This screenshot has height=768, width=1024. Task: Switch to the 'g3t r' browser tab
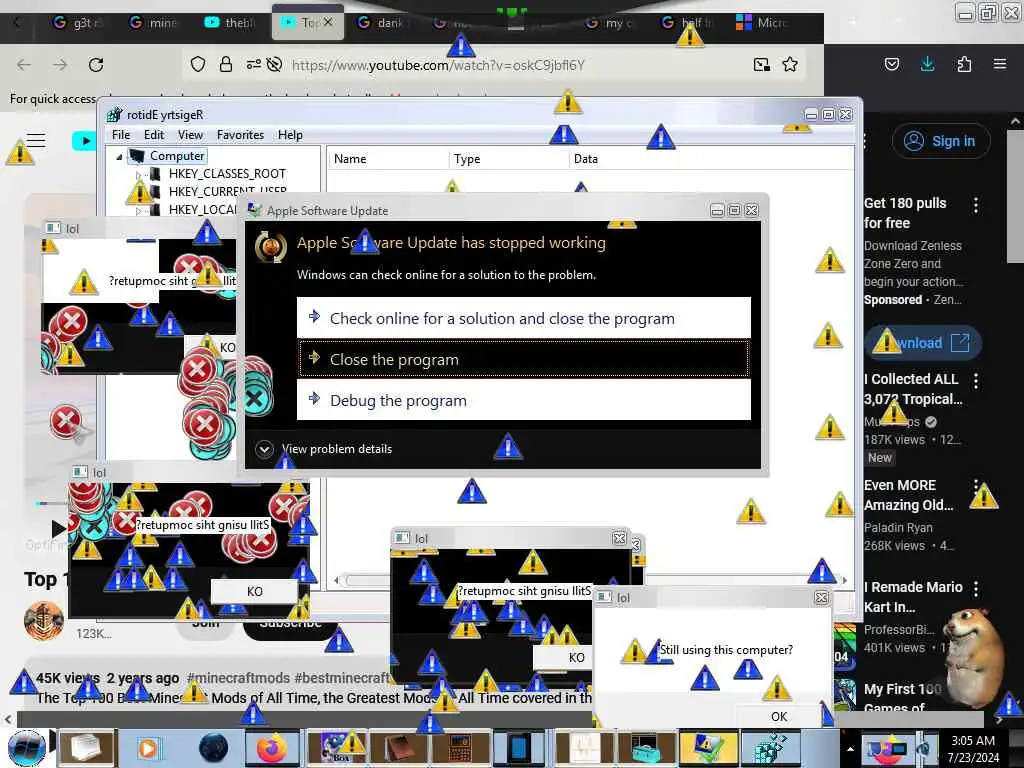(x=78, y=23)
